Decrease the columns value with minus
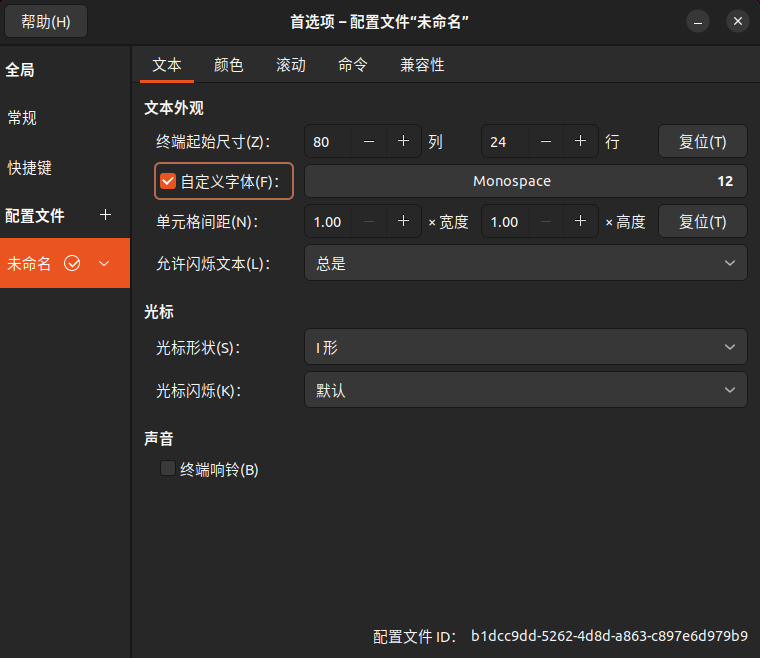Image resolution: width=760 pixels, height=658 pixels. click(x=369, y=141)
